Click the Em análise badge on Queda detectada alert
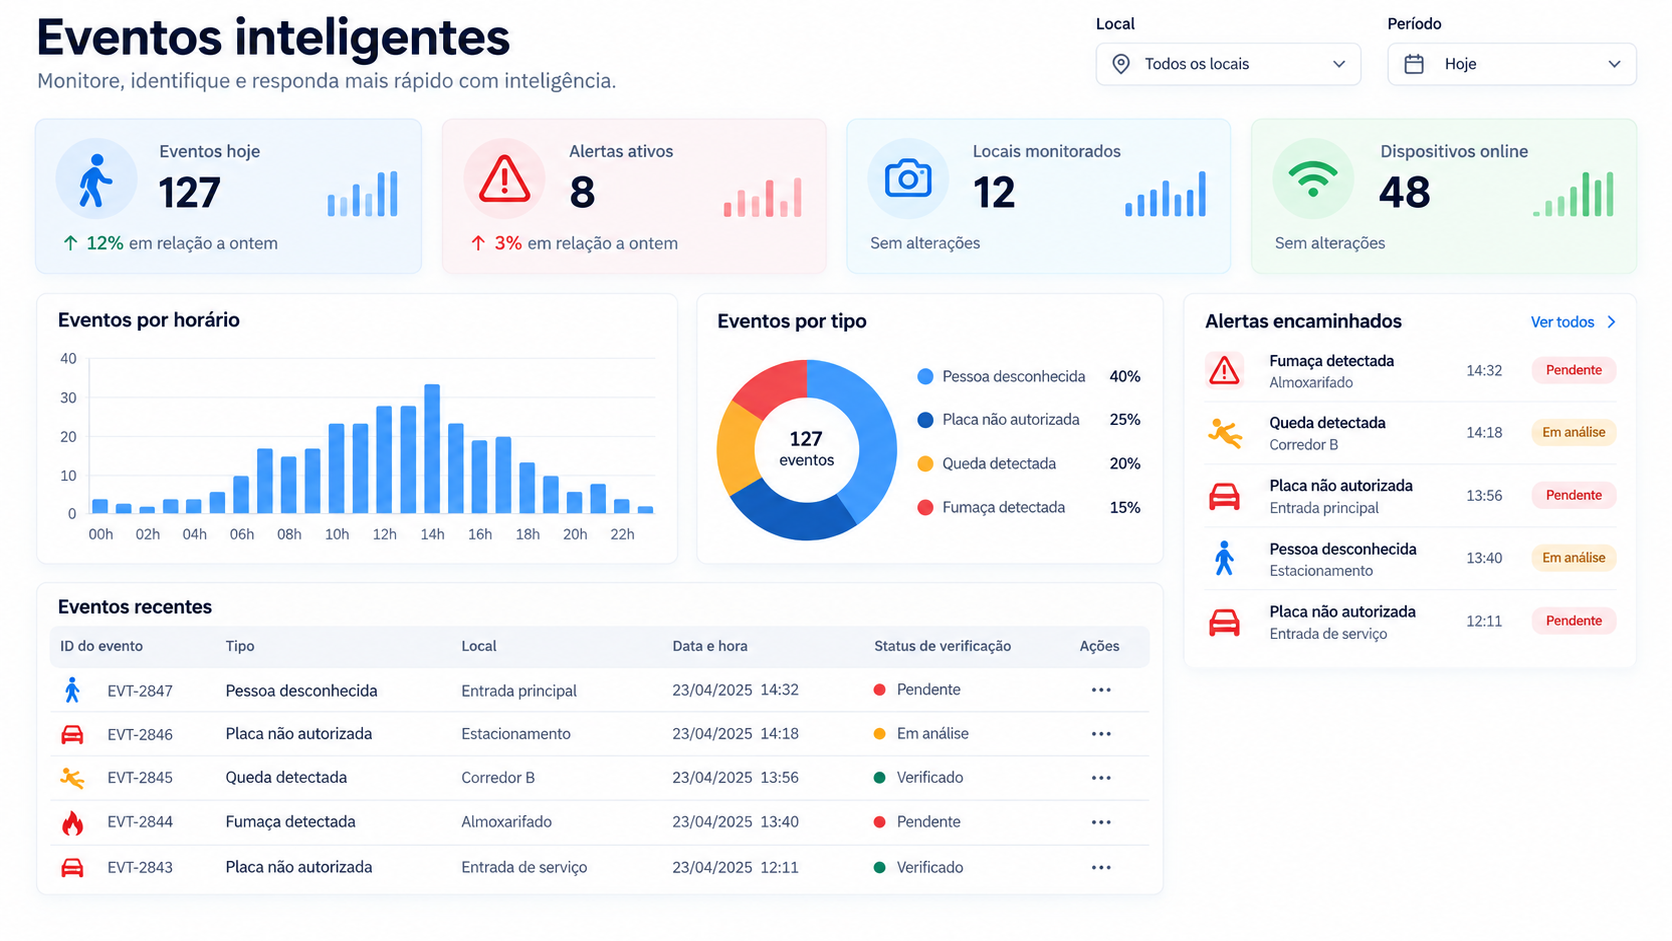1672x941 pixels. (x=1574, y=432)
